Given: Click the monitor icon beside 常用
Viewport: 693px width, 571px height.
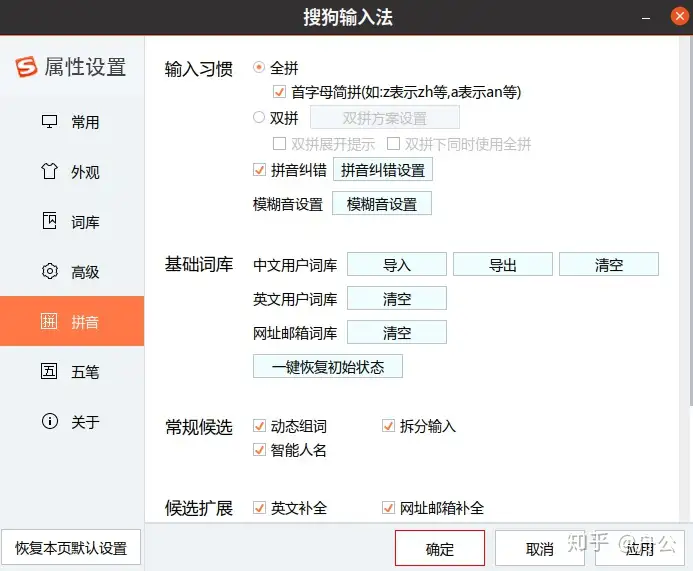Looking at the screenshot, I should tap(50, 122).
